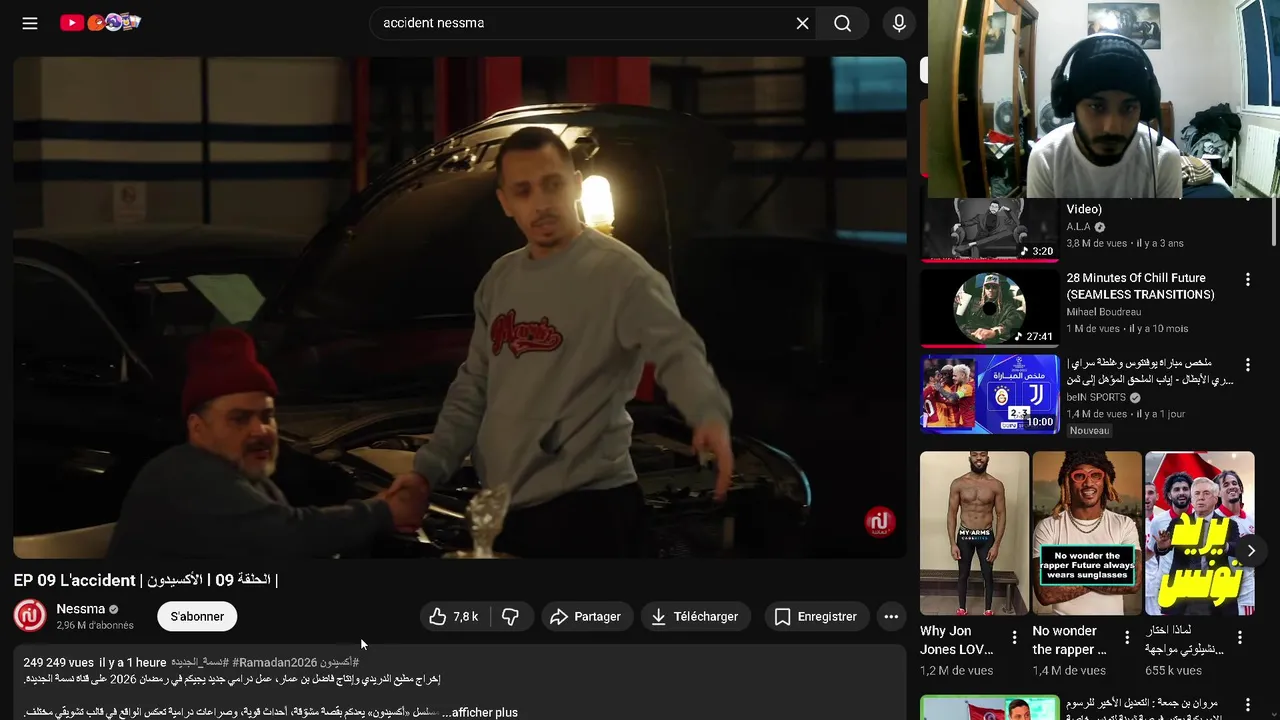Dislike the video
1280x720 pixels.
(x=511, y=617)
